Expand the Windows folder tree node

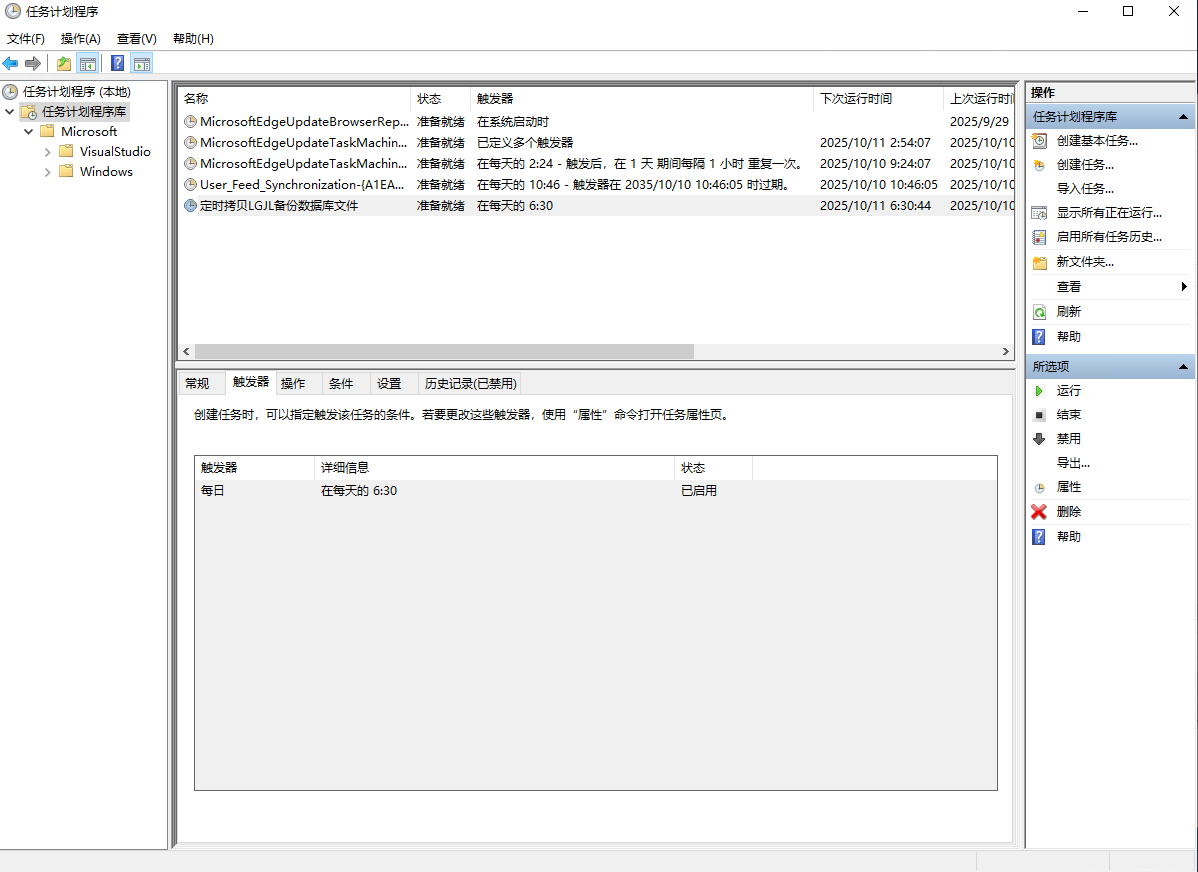tap(47, 172)
